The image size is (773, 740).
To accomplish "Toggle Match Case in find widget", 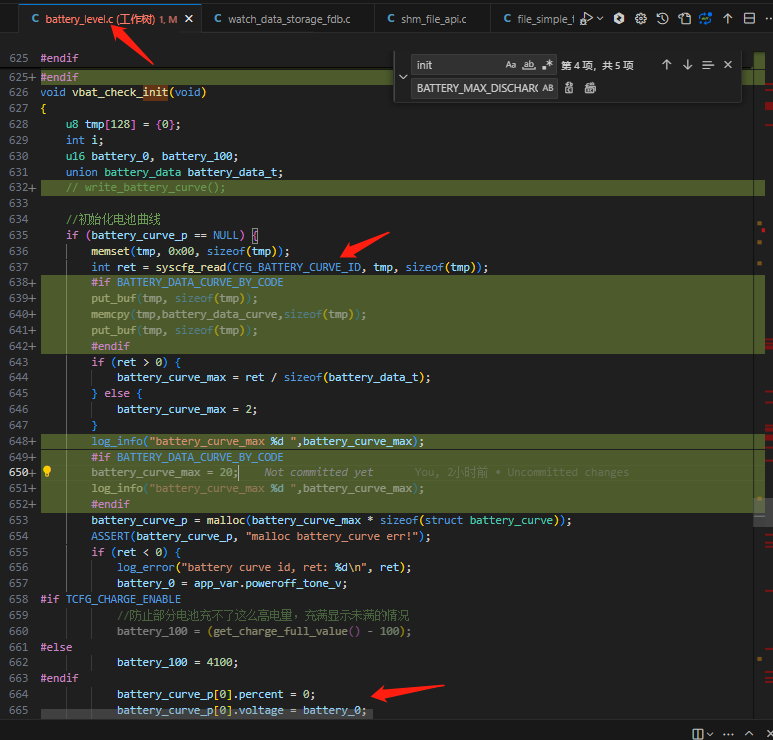I will (x=510, y=65).
